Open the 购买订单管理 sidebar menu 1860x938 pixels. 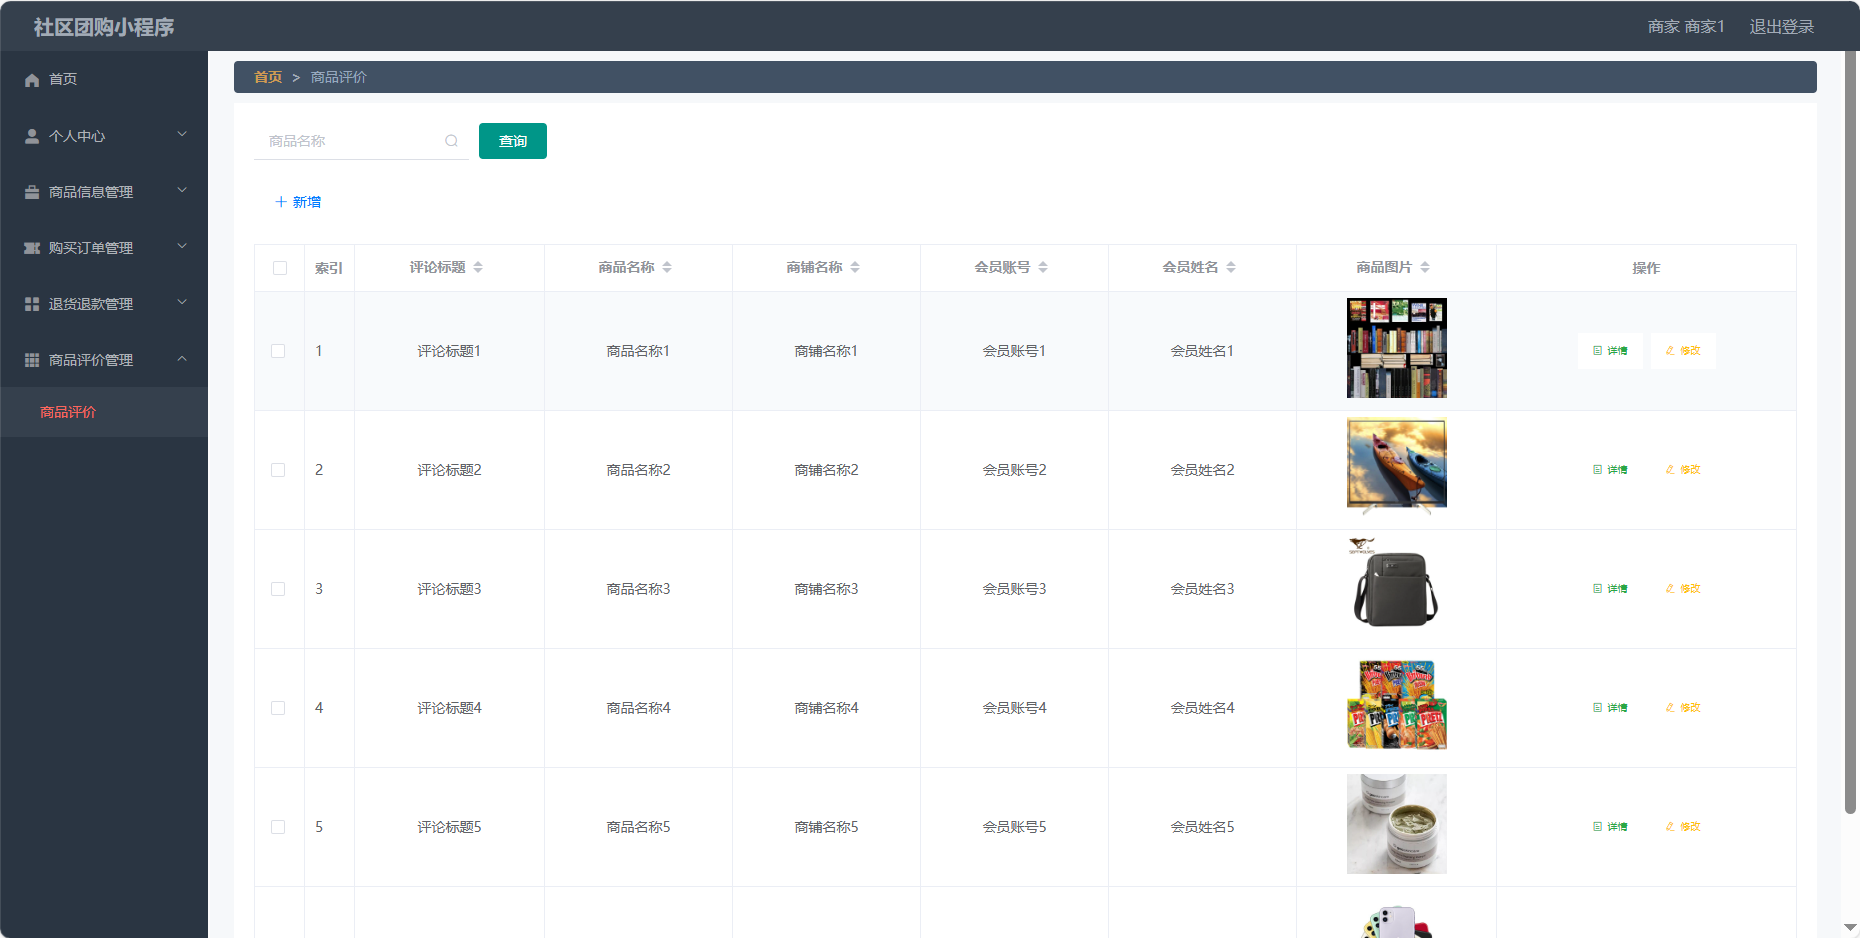pos(104,248)
